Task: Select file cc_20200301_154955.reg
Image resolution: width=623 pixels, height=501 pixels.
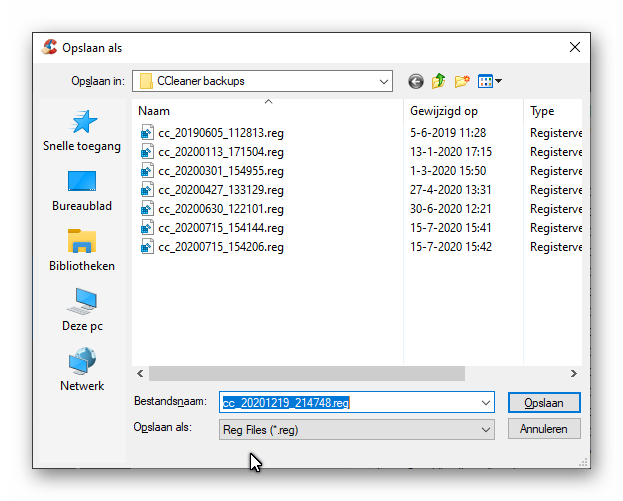Action: [x=221, y=171]
